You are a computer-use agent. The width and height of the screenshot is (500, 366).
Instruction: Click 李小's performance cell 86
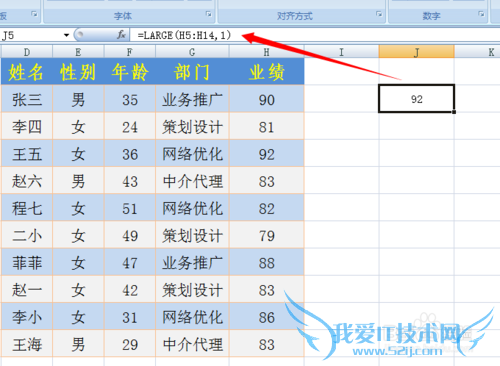pos(266,317)
